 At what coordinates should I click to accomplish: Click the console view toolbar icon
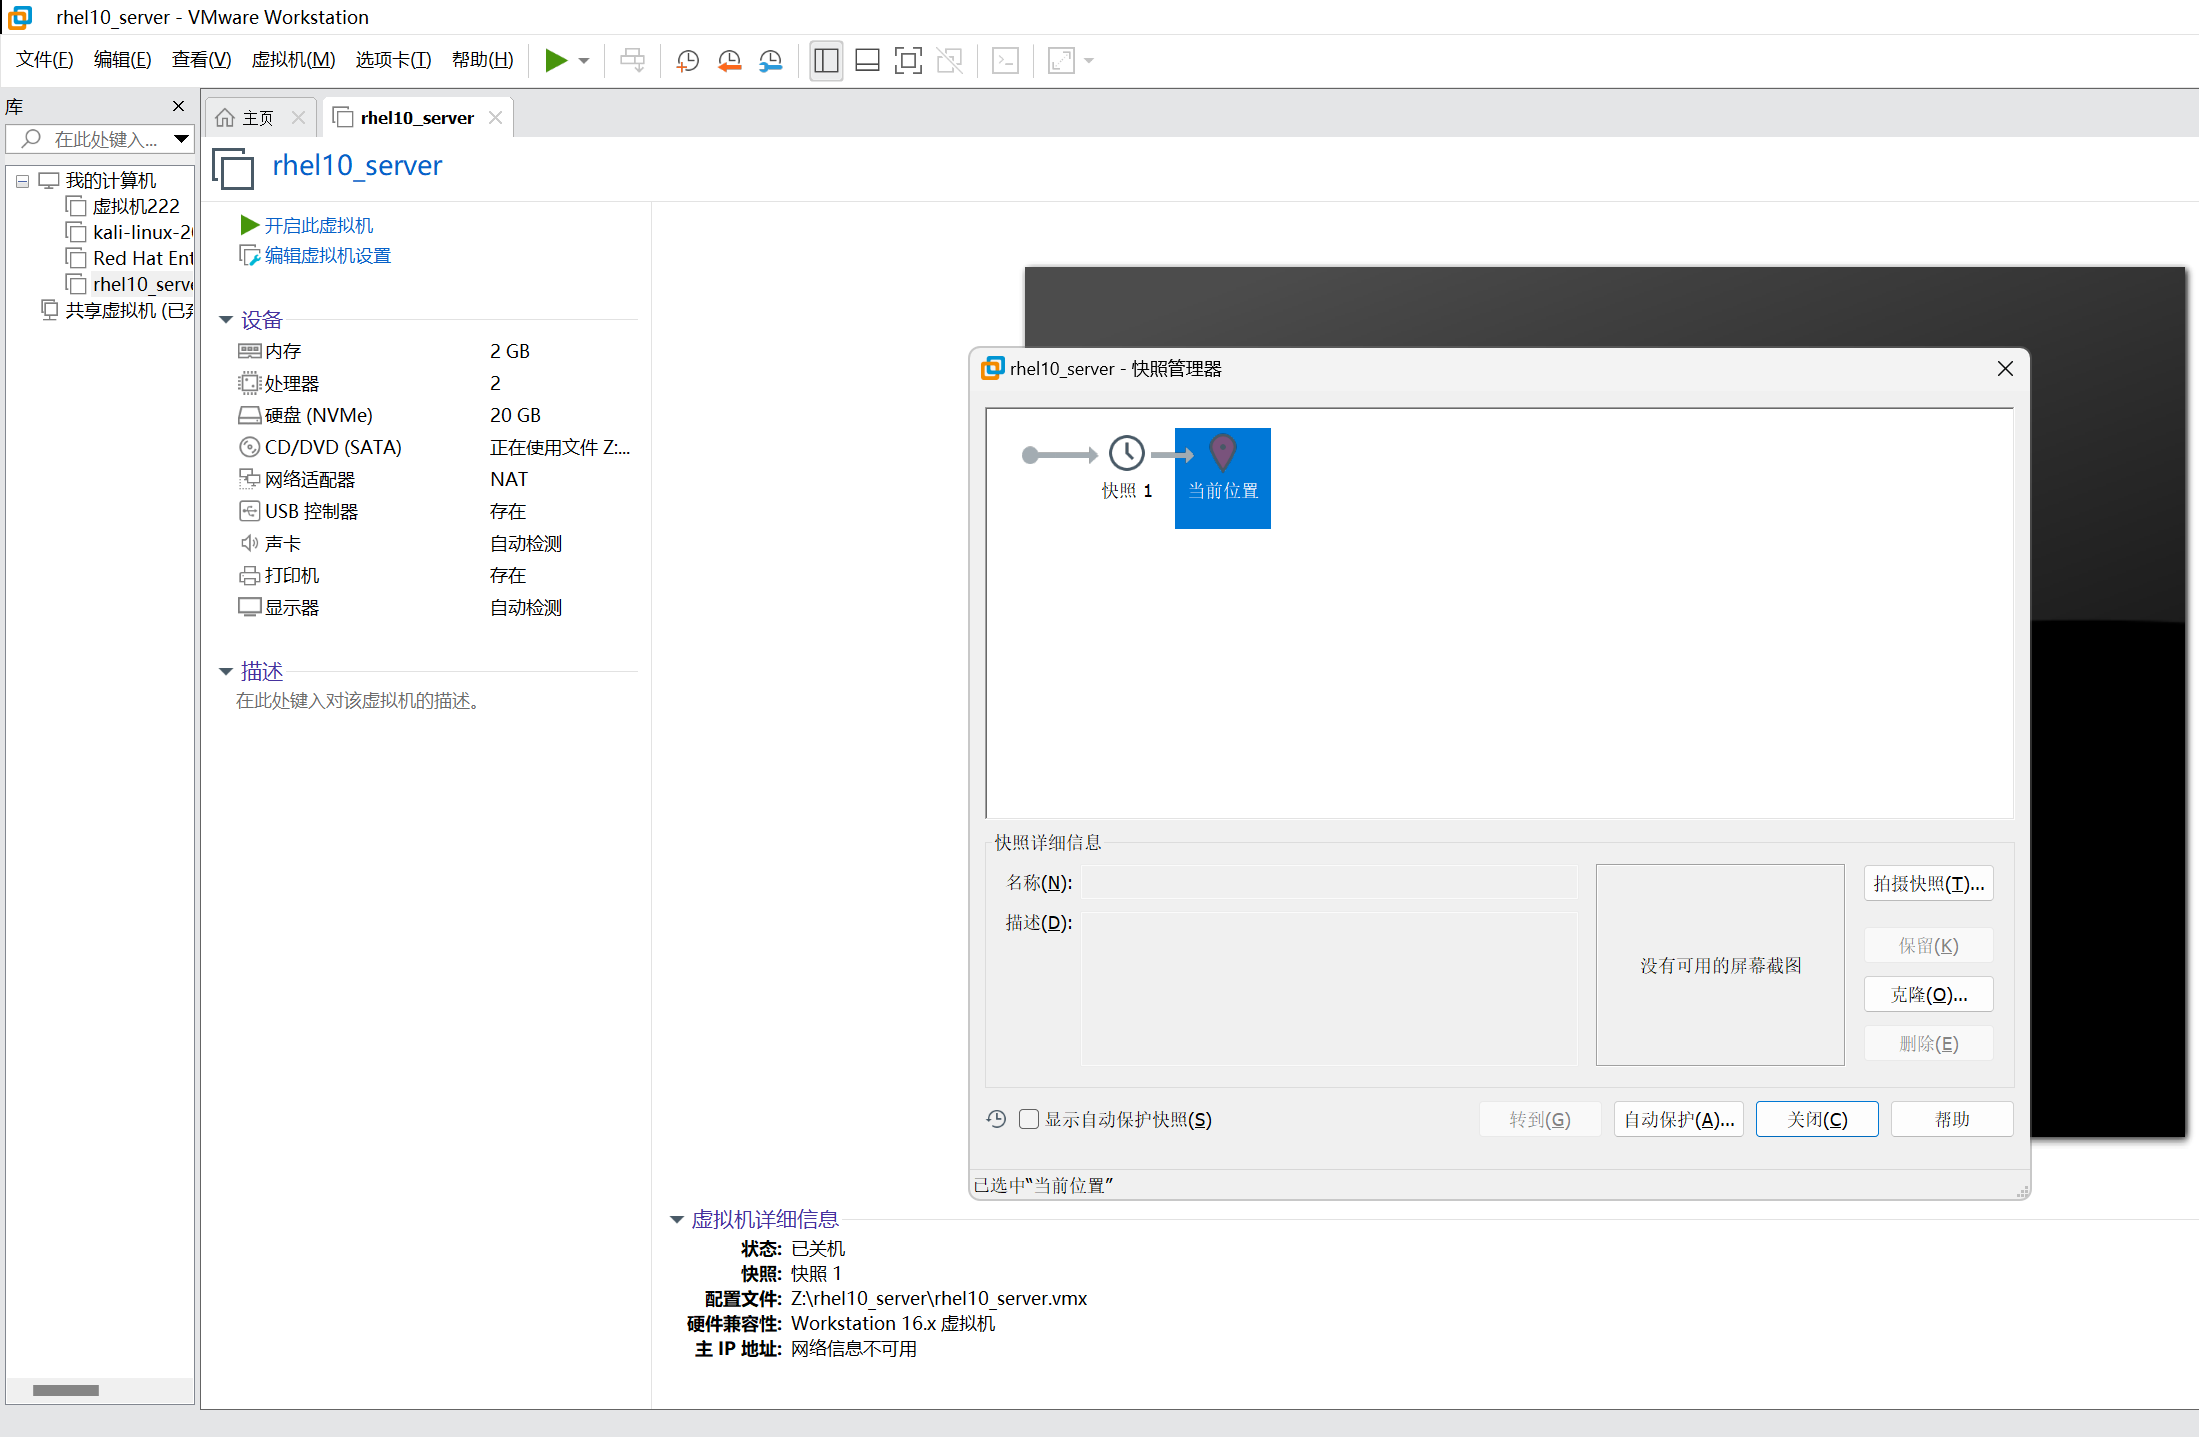click(x=1005, y=61)
